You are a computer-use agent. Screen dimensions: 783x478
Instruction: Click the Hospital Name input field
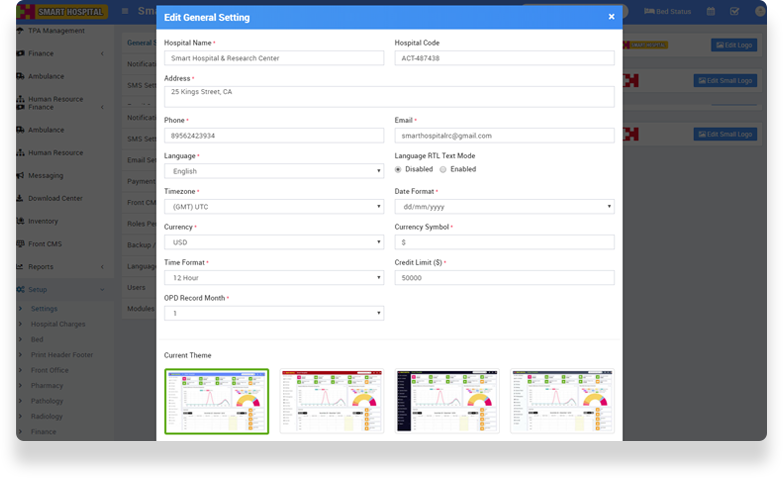tap(273, 58)
